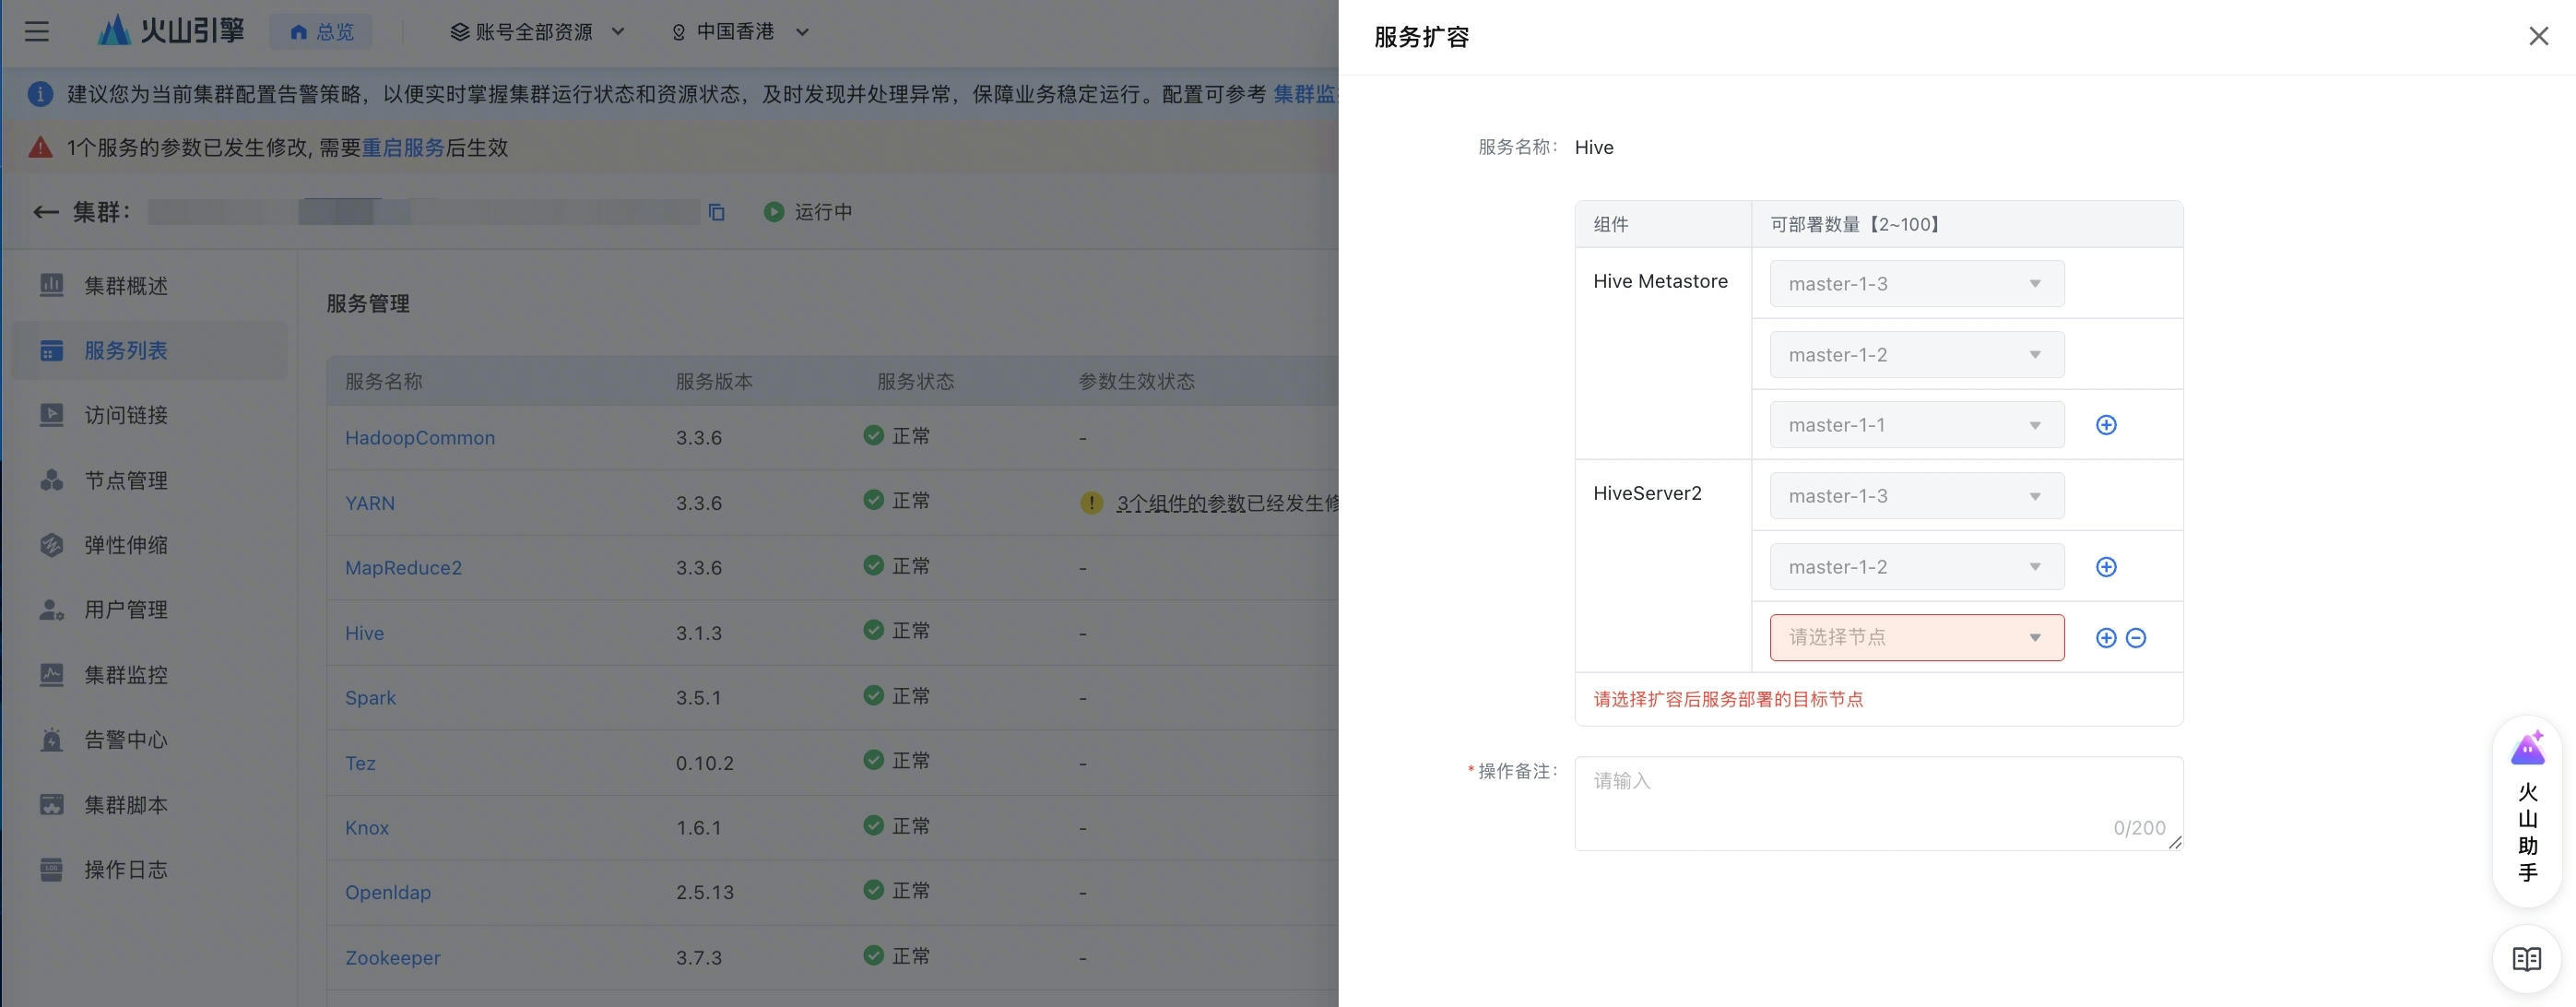Click plus icon beside 请选择节点 row
Image resolution: width=2576 pixels, height=1007 pixels.
coord(2106,638)
